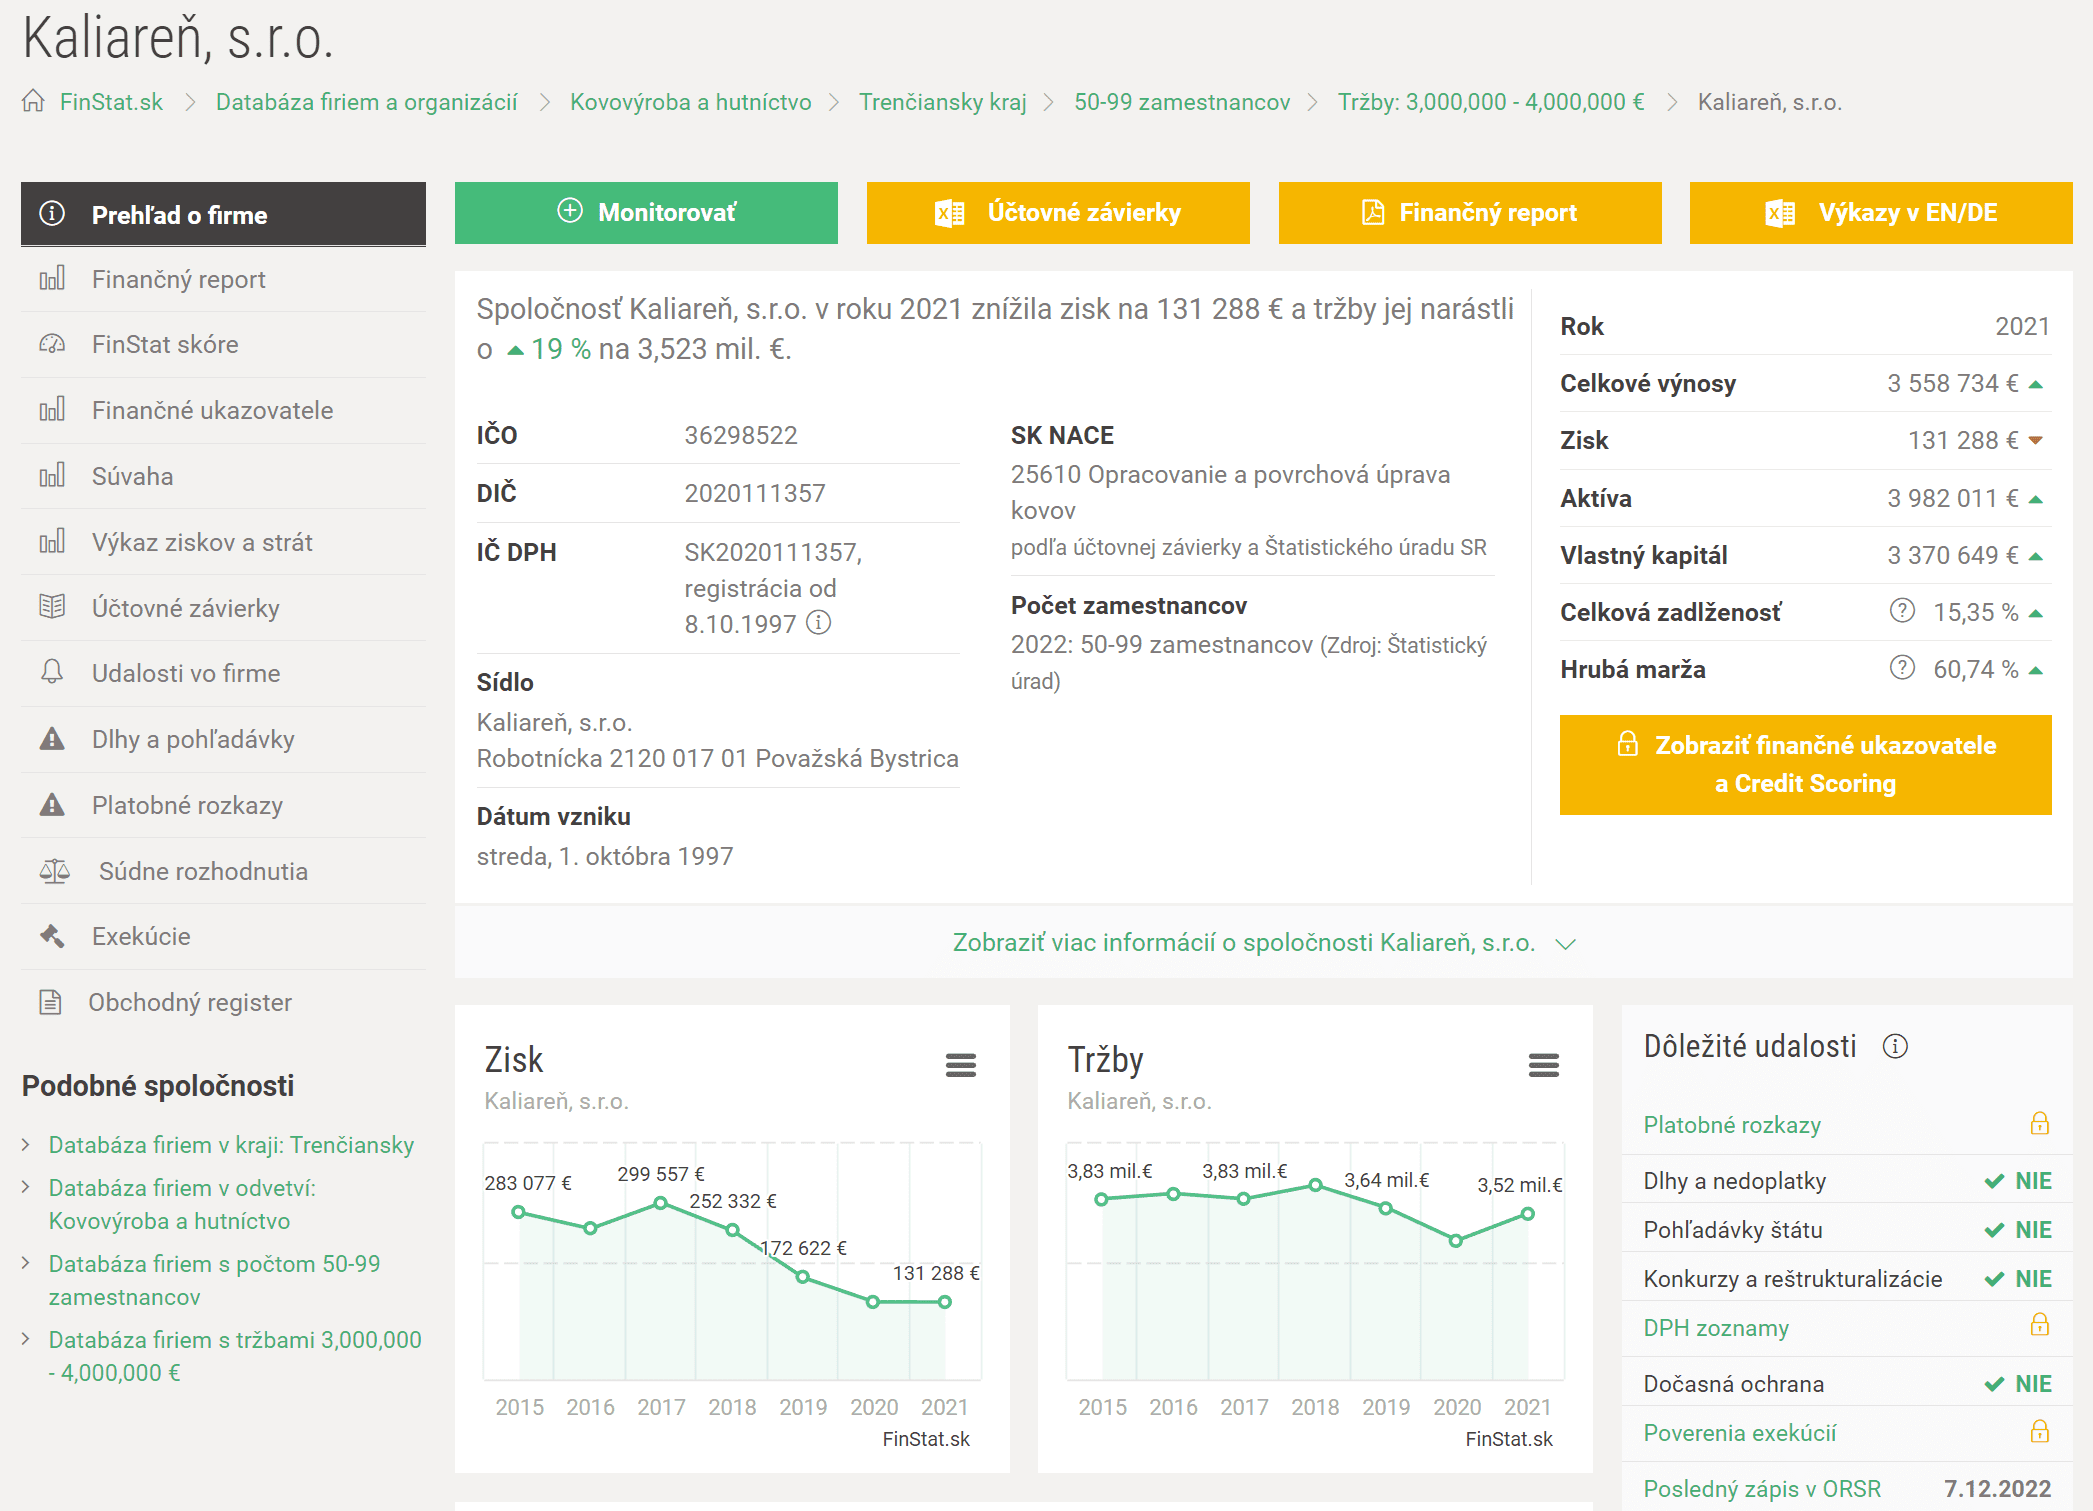Click the info icon next to Dôležité udalosti
Image resolution: width=2093 pixels, height=1511 pixels.
click(x=1895, y=1046)
